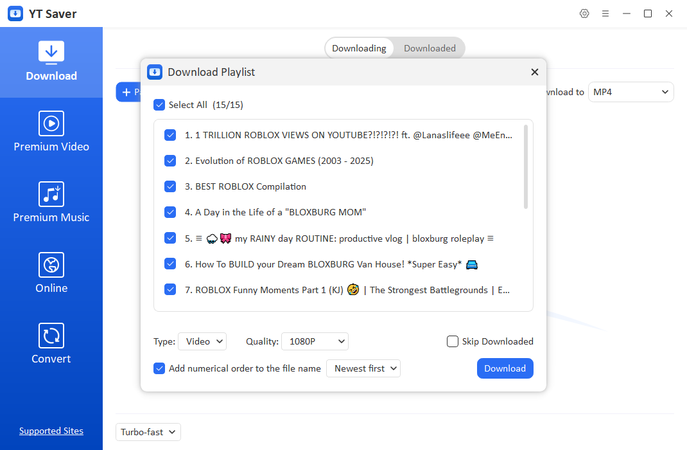Expand the Type dropdown set to Video
Image resolution: width=687 pixels, height=450 pixels.
[202, 342]
